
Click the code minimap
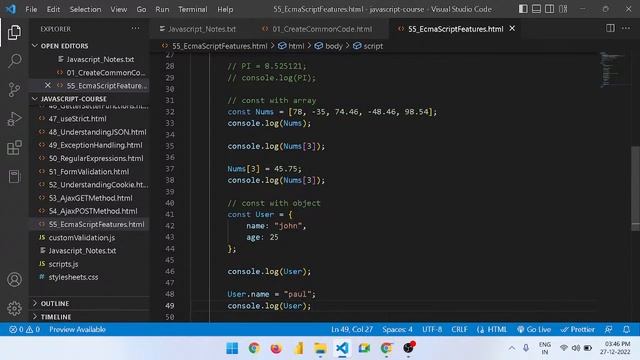(x=612, y=69)
